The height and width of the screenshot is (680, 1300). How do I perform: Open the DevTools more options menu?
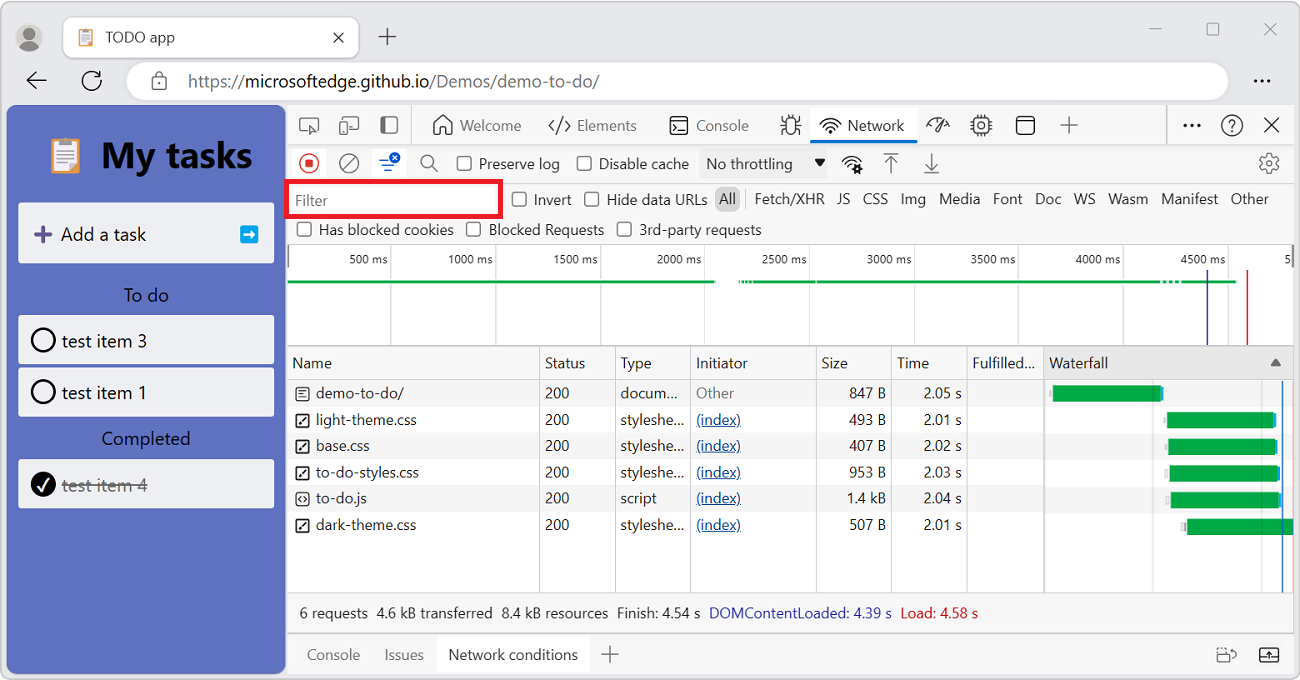(1192, 125)
